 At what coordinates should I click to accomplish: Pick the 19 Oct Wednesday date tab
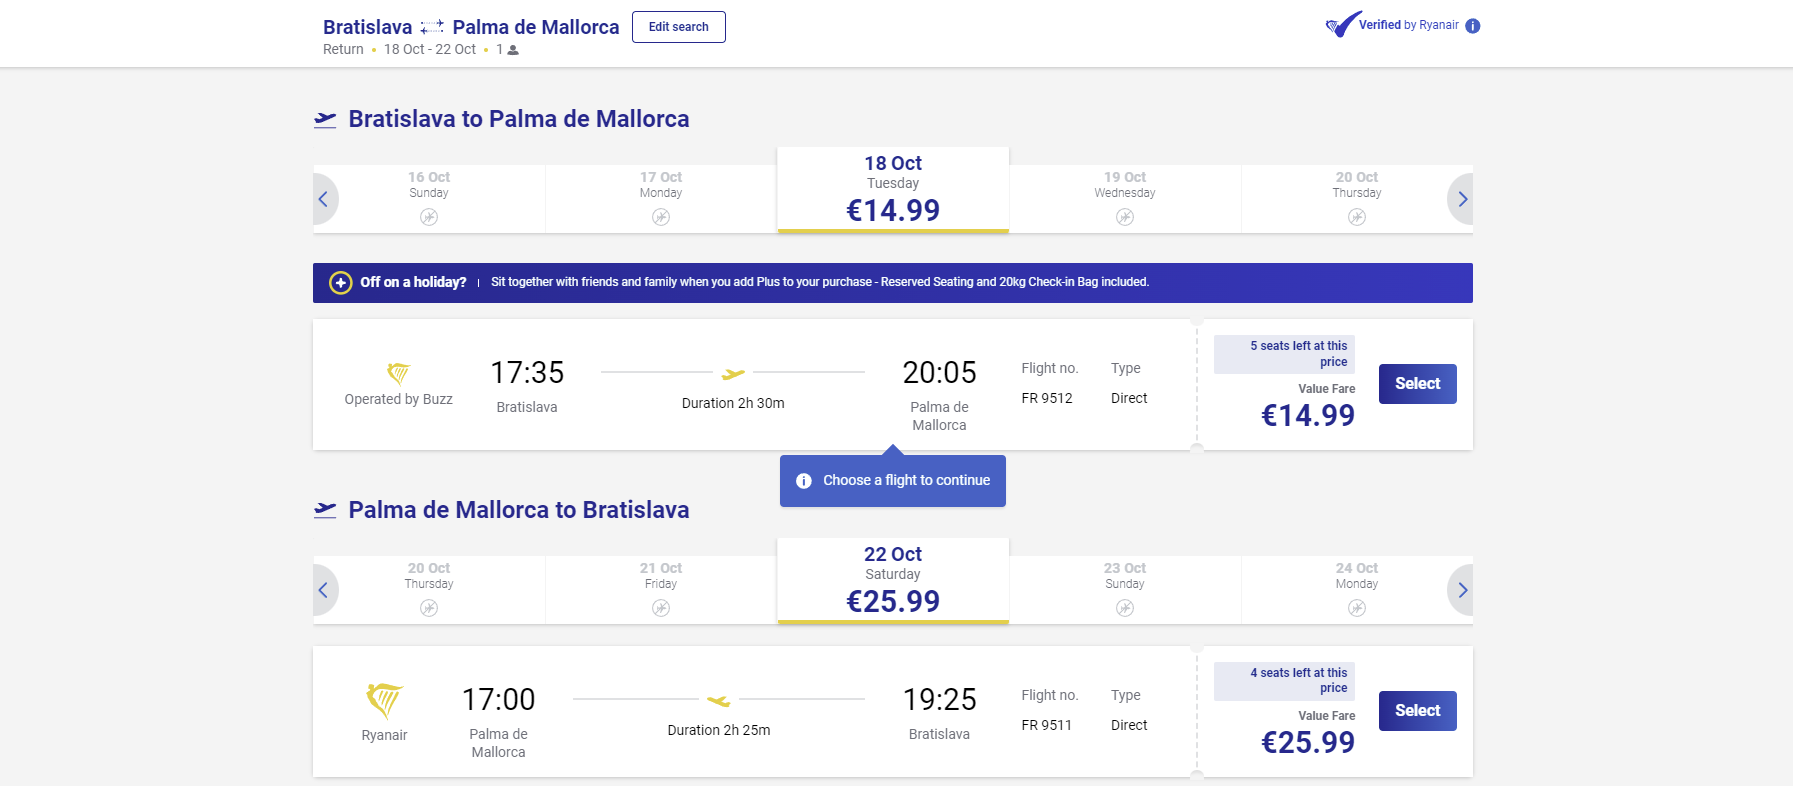(x=1125, y=198)
